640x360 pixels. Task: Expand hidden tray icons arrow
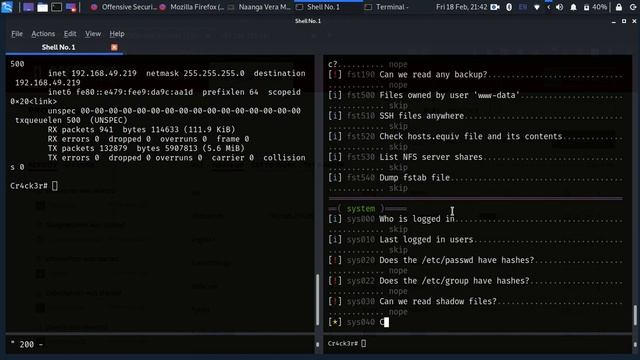[548, 7]
